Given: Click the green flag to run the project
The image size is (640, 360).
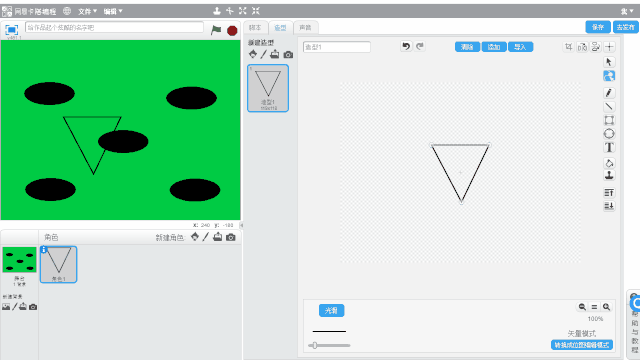Looking at the screenshot, I should (216, 30).
